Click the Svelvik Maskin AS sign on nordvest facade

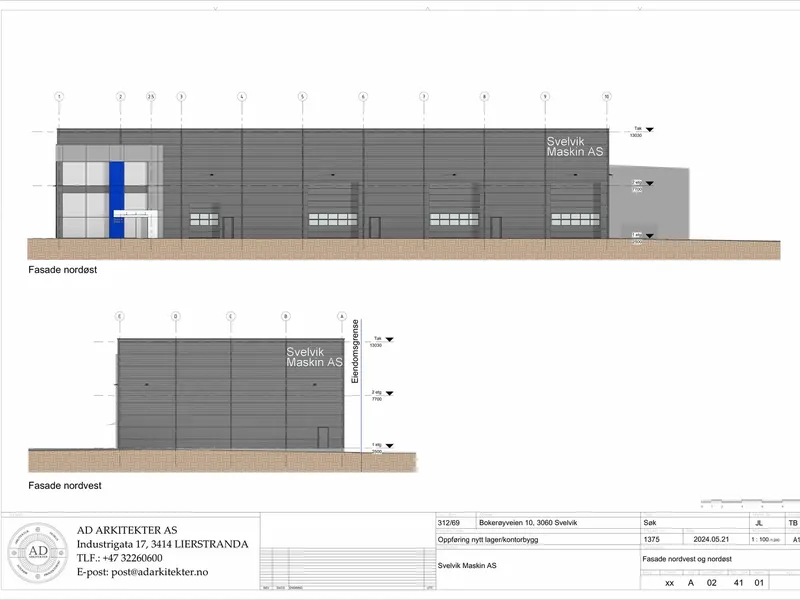click(314, 357)
